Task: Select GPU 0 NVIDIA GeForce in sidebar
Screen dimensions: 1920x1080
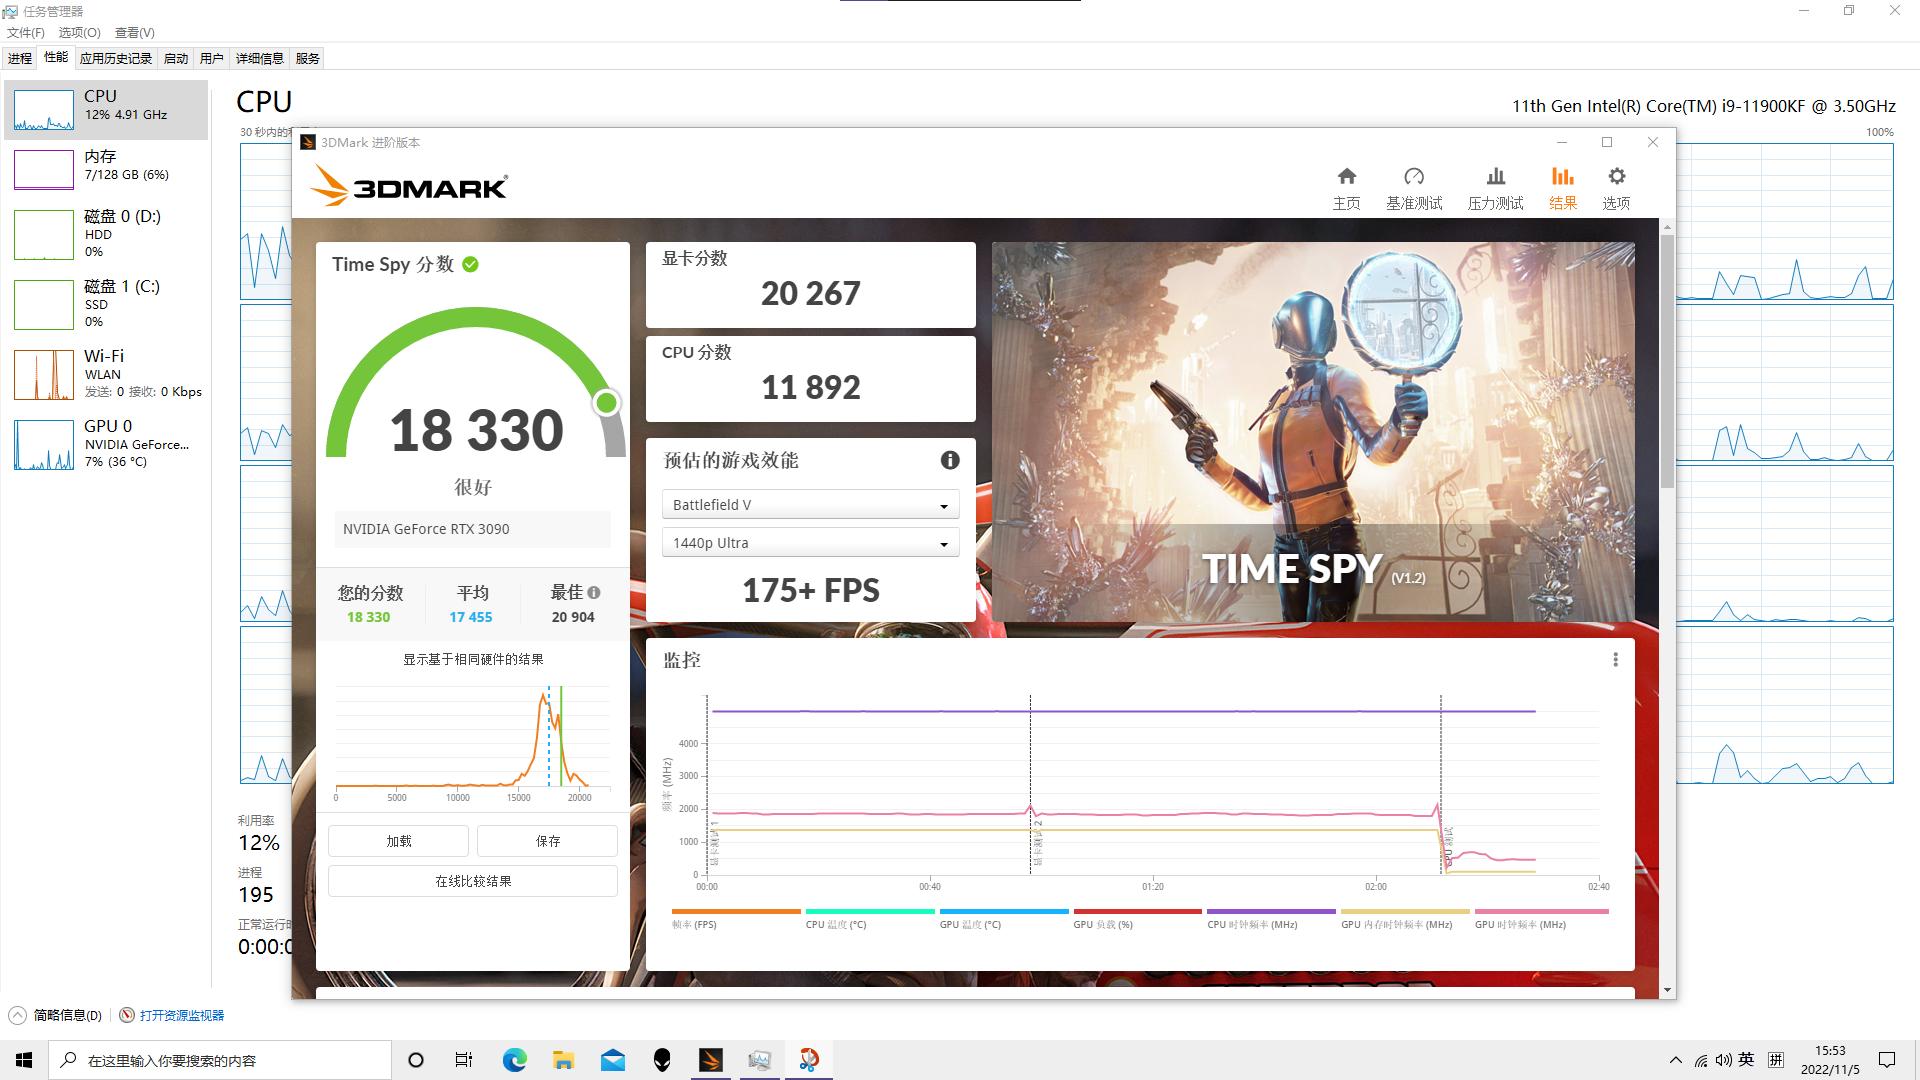Action: point(108,443)
